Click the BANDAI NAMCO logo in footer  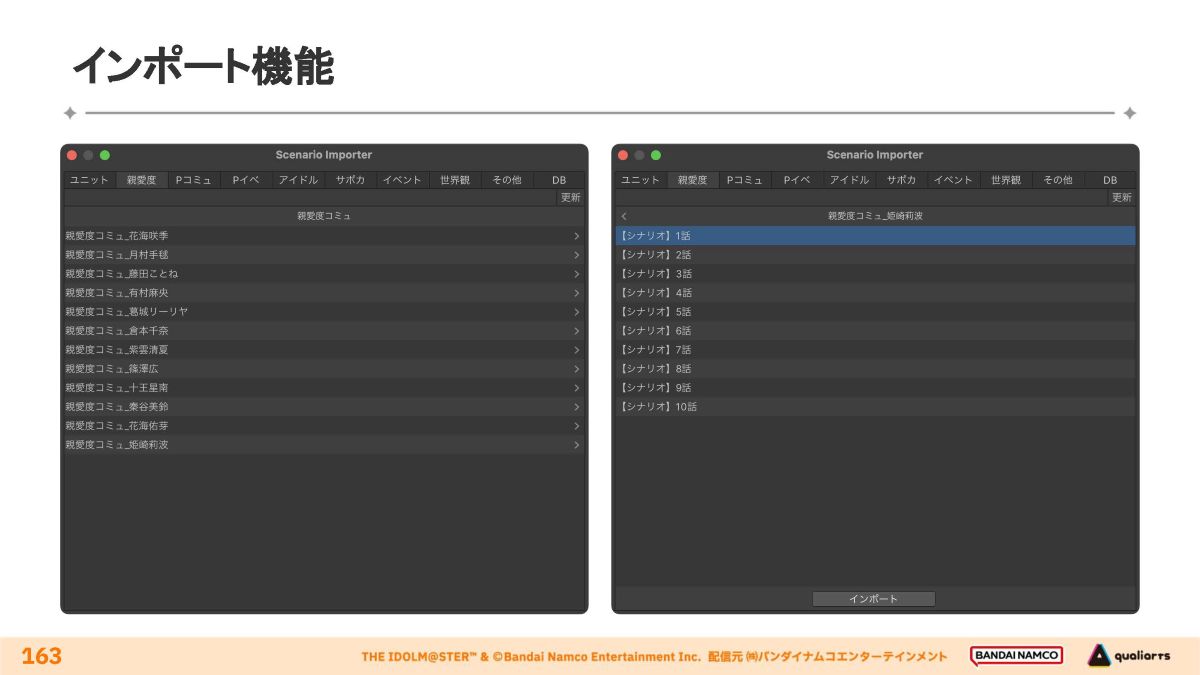click(1016, 656)
